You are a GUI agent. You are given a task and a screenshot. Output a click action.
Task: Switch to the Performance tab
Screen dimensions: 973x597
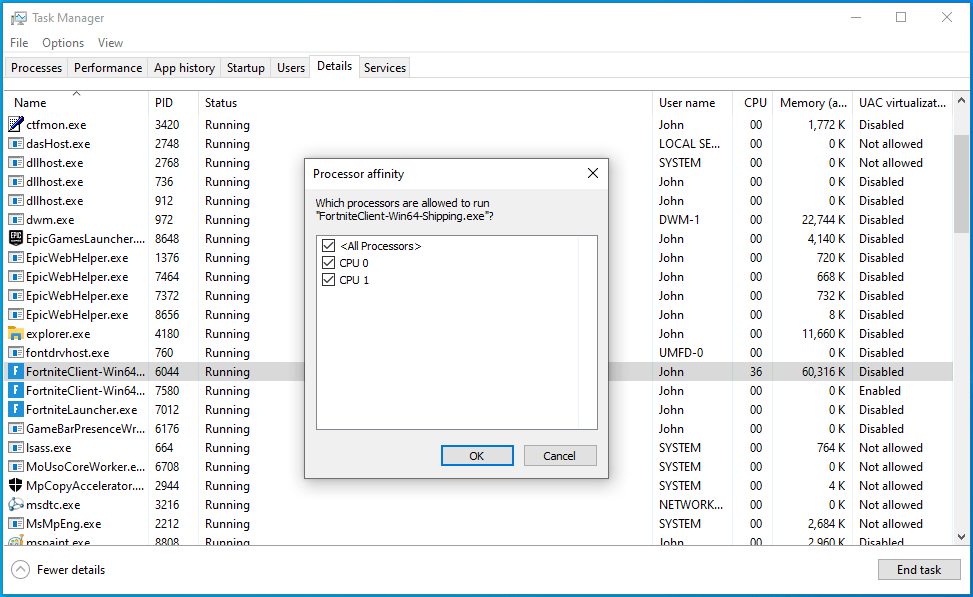pos(108,68)
